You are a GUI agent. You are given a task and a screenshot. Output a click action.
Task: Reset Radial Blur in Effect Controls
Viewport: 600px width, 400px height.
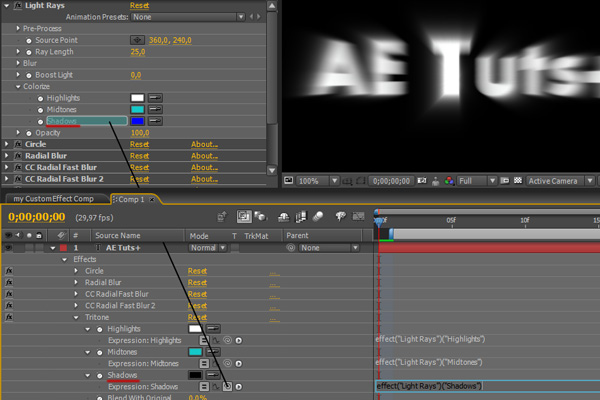coord(139,156)
